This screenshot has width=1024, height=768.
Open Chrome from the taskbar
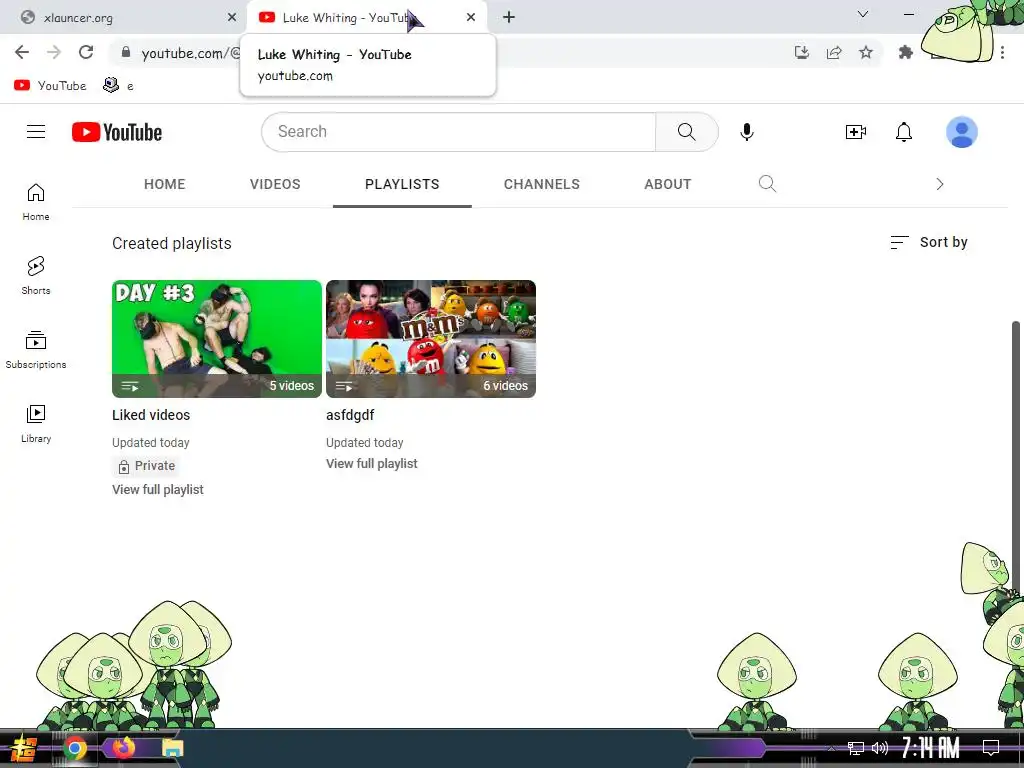(75, 748)
